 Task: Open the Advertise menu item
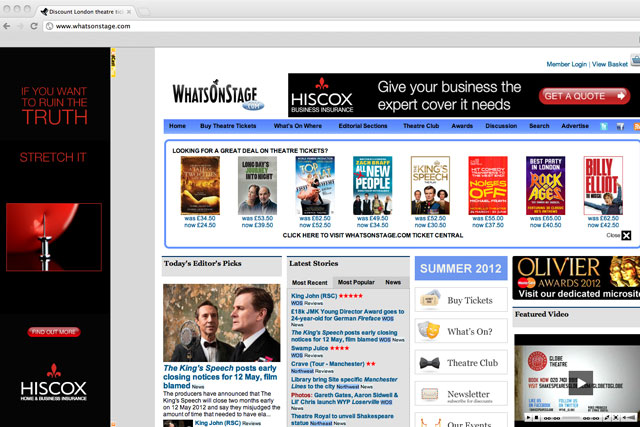point(575,126)
